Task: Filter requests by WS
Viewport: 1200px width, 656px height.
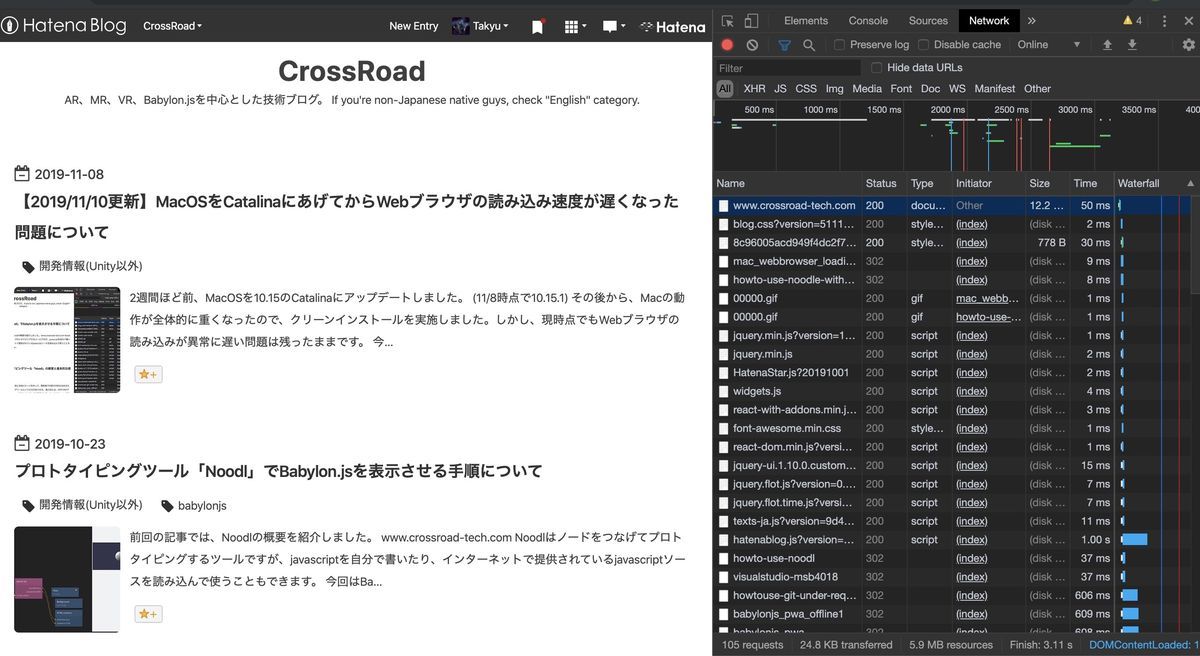Action: [957, 89]
